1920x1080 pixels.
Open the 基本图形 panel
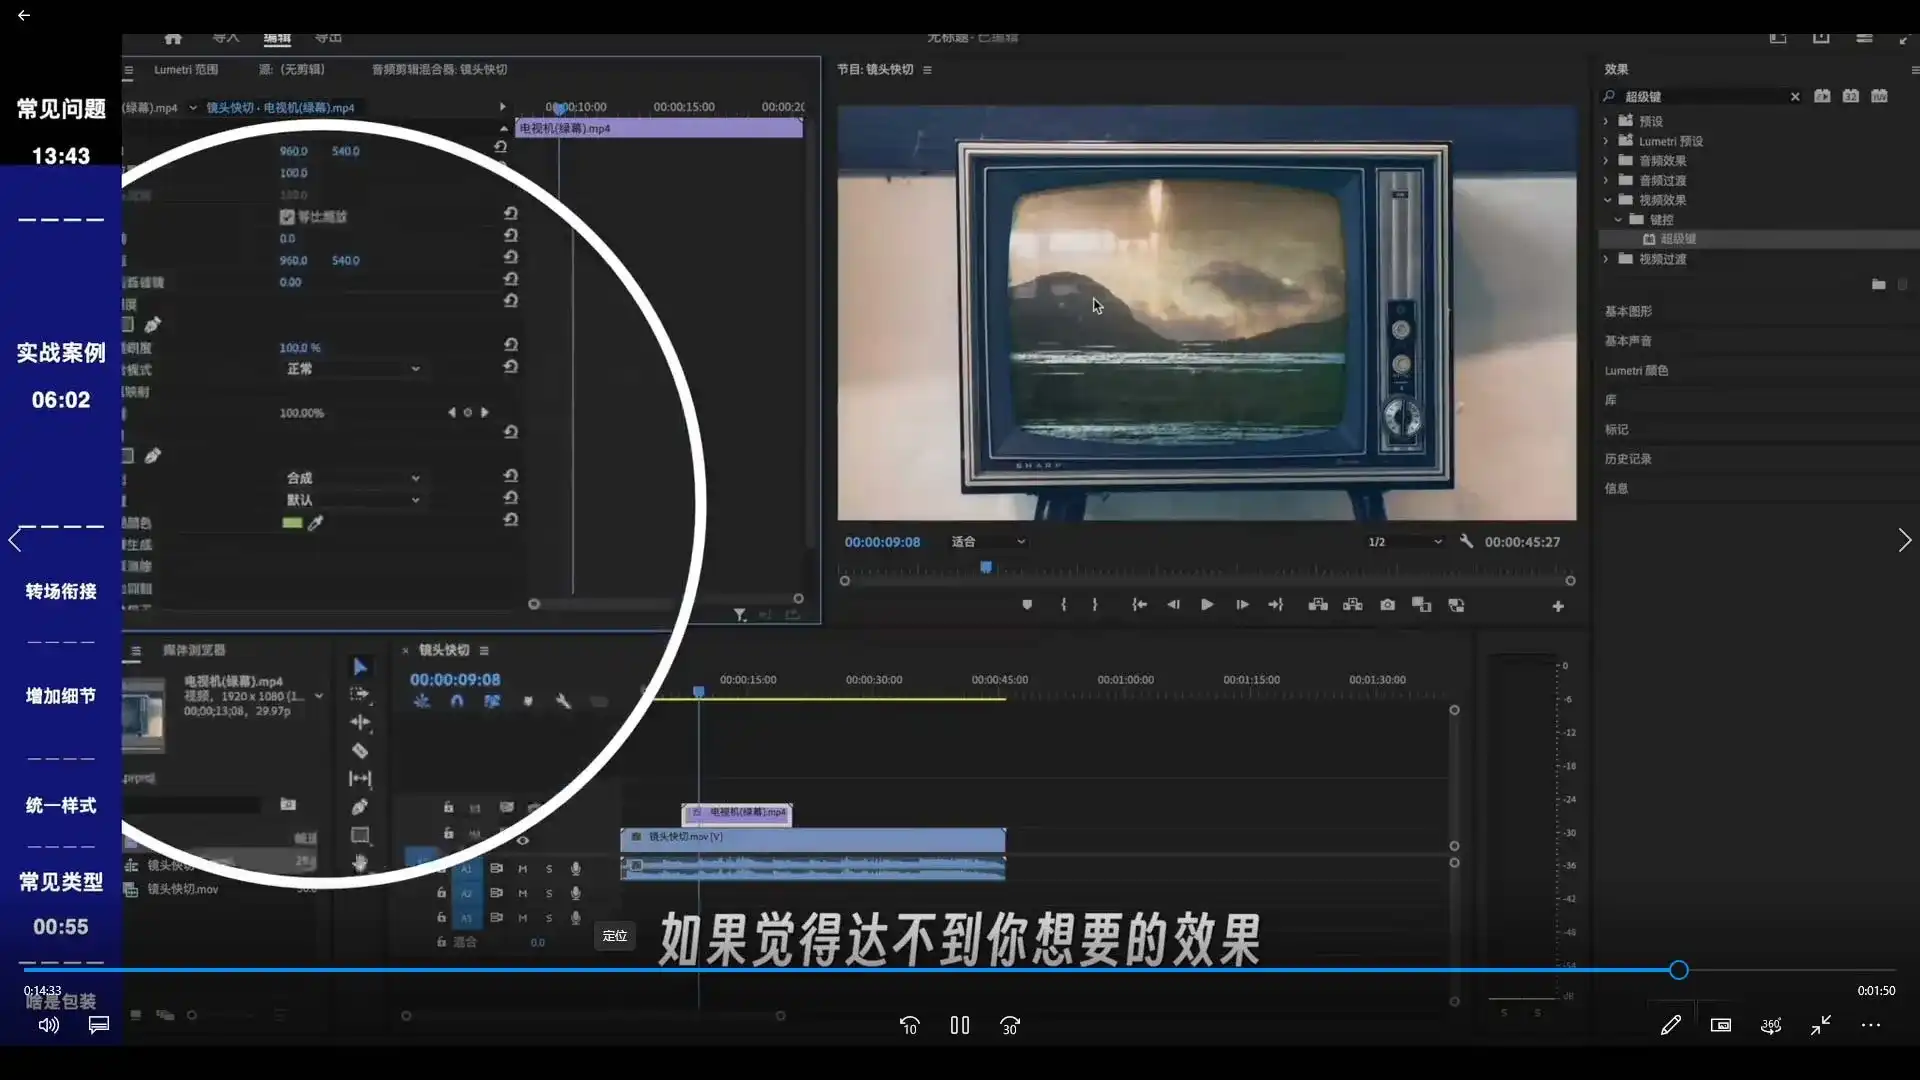[x=1628, y=311]
